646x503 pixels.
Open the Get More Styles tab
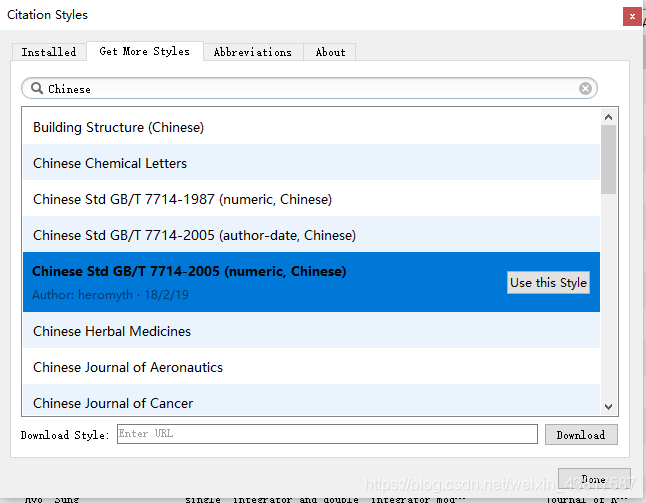pos(145,51)
